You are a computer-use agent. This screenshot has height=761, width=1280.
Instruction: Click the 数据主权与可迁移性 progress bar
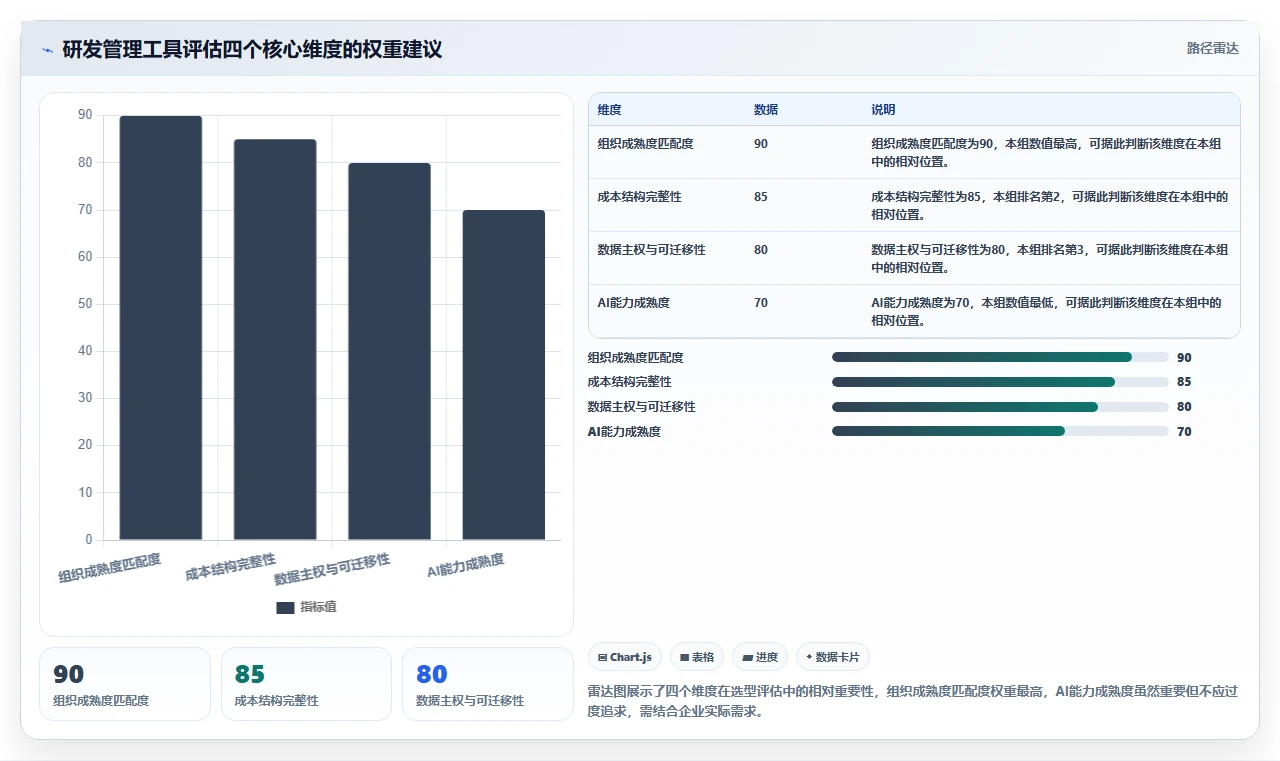click(x=1000, y=407)
